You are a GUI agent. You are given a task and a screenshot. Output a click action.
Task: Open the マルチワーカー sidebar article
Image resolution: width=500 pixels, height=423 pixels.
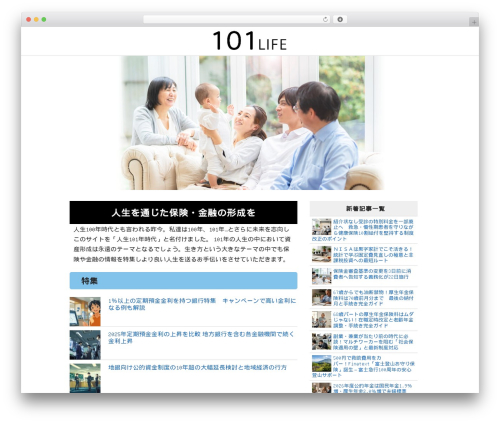tap(373, 342)
